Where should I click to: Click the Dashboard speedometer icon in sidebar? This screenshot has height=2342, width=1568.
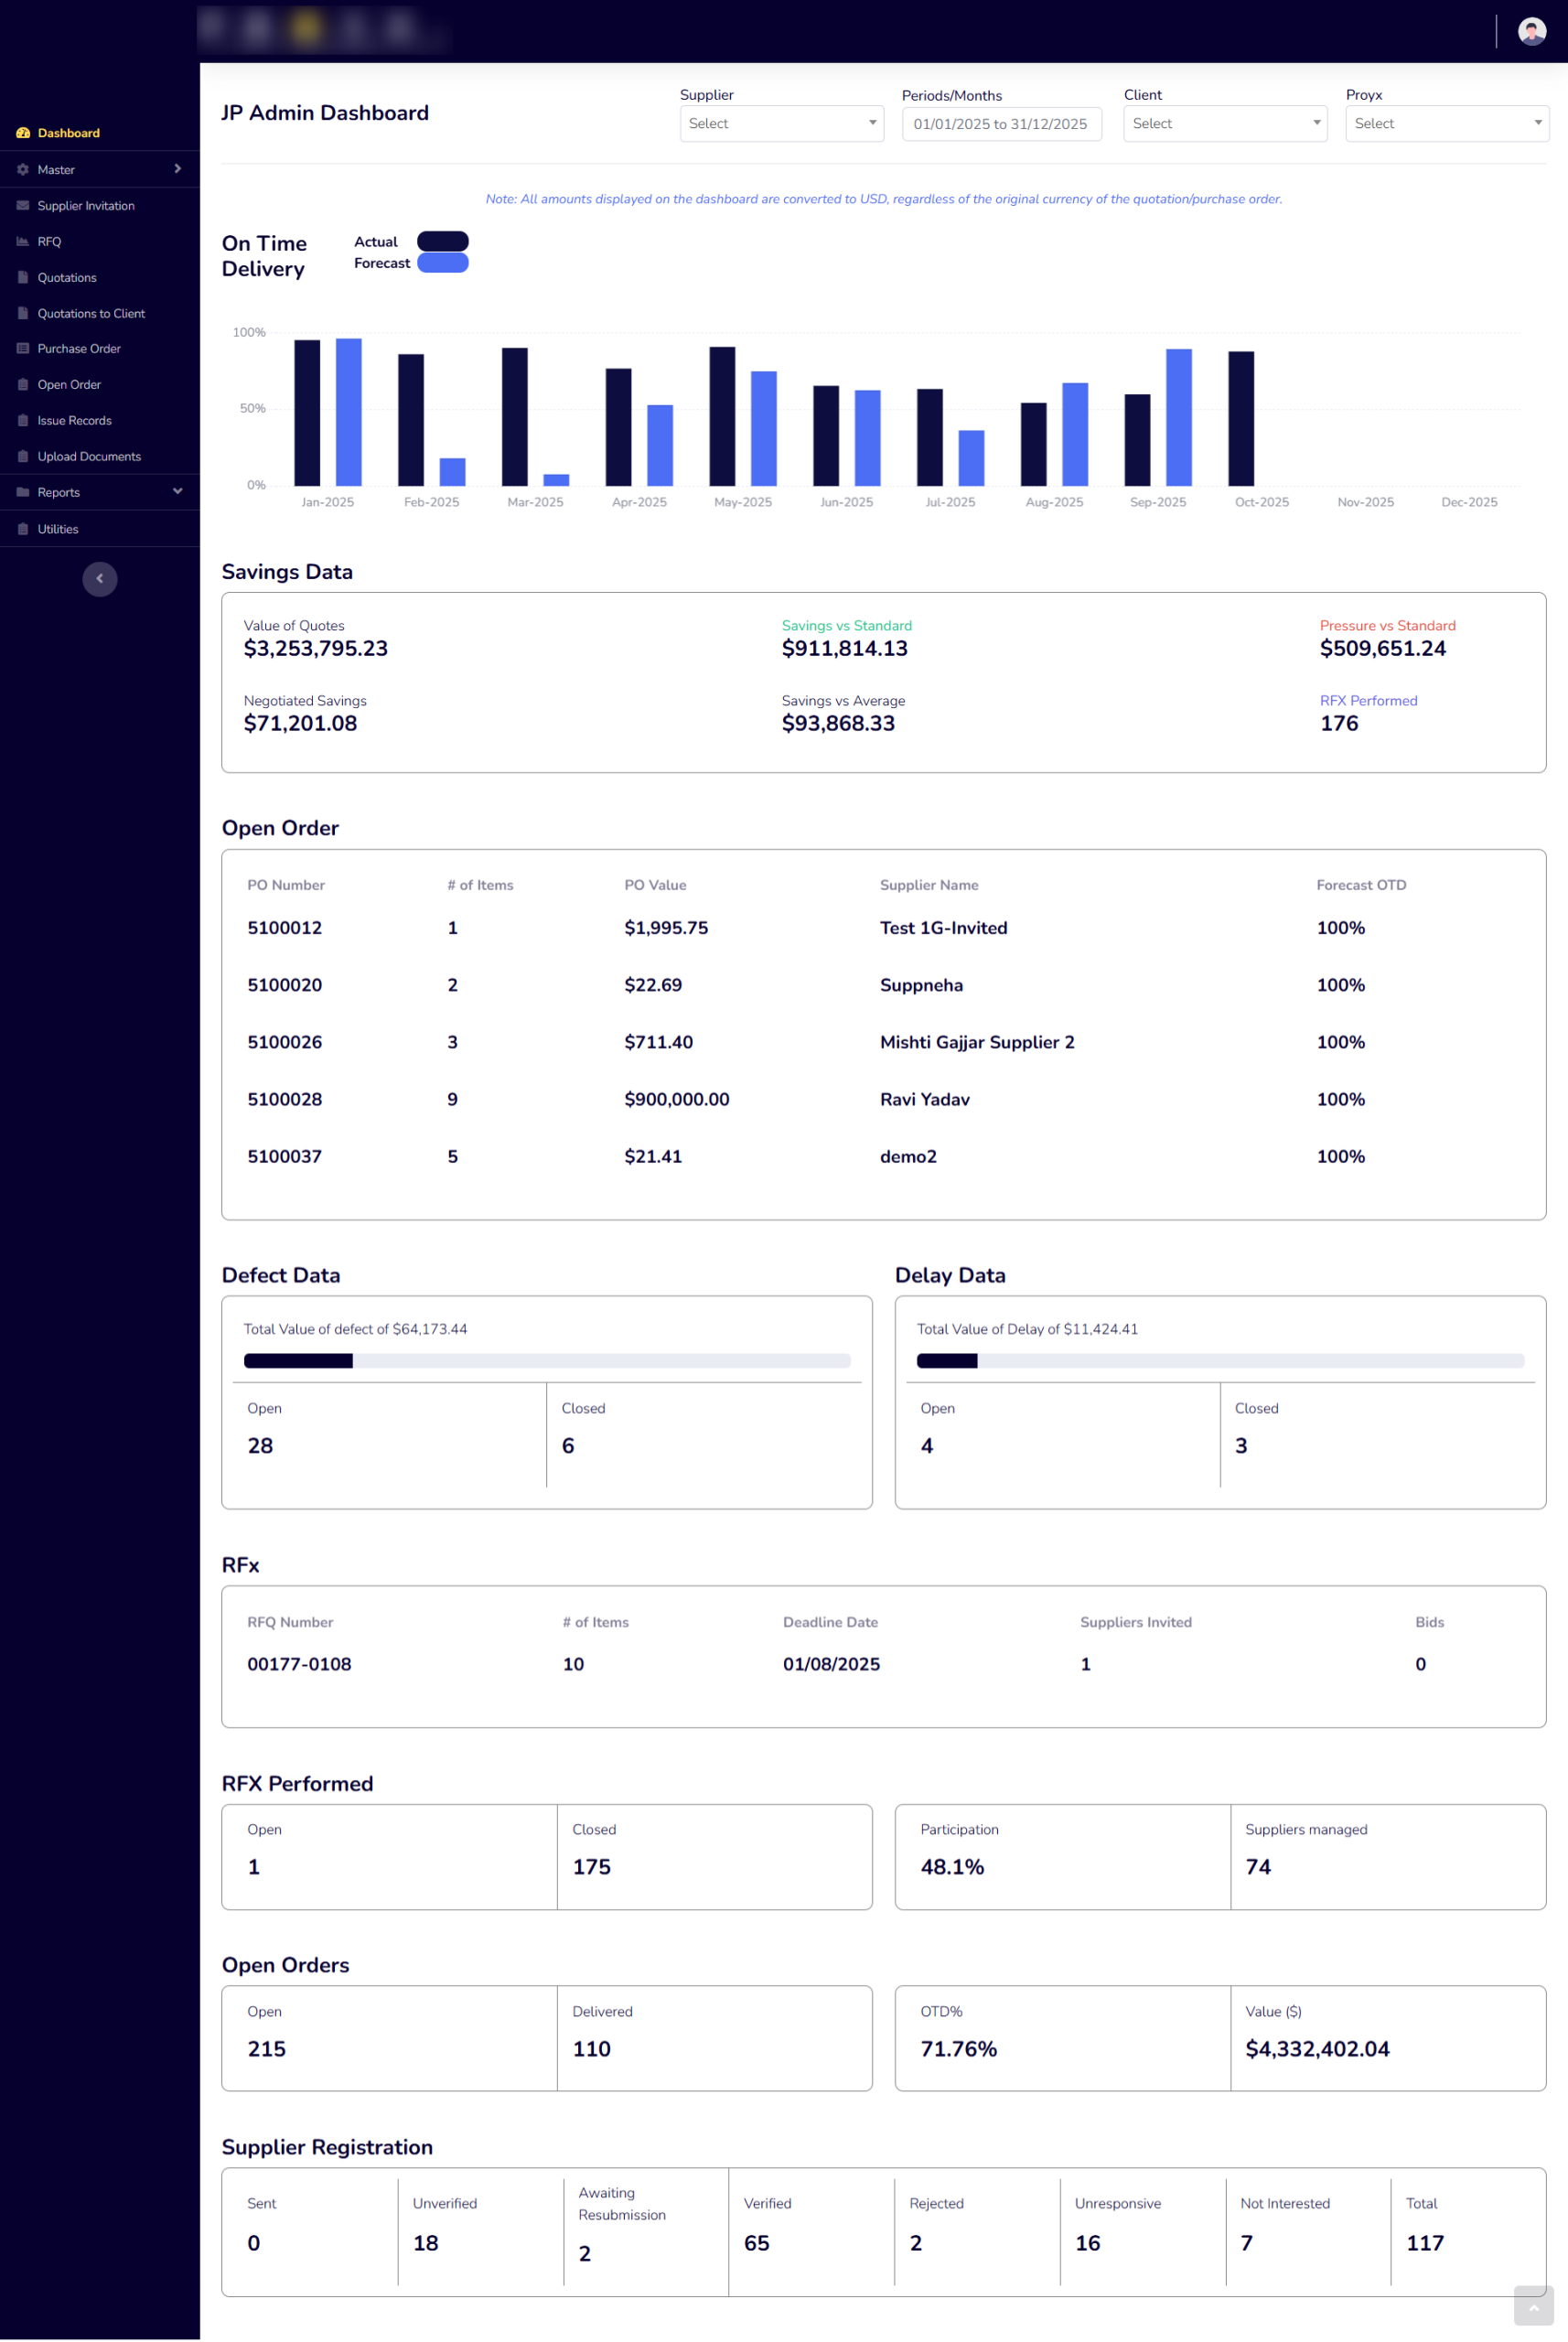tap(23, 133)
